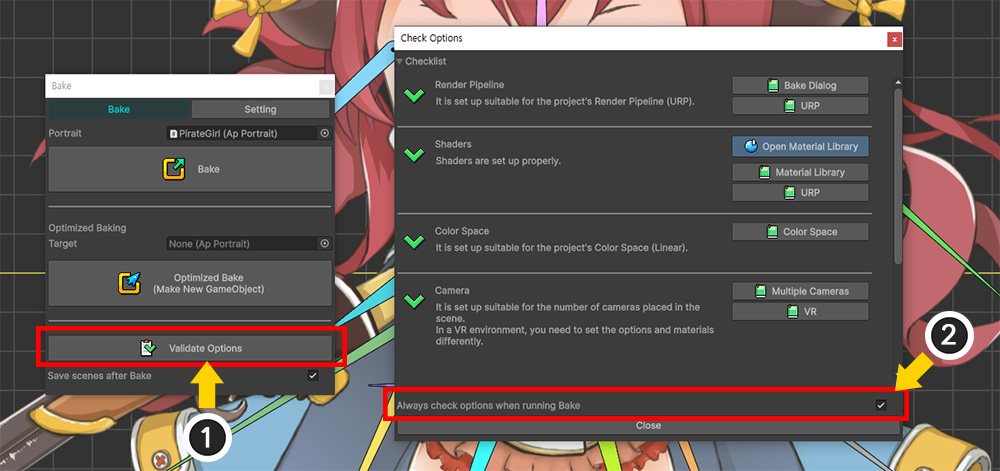Image resolution: width=1000 pixels, height=471 pixels.
Task: Open the VR documentation
Action: (800, 312)
